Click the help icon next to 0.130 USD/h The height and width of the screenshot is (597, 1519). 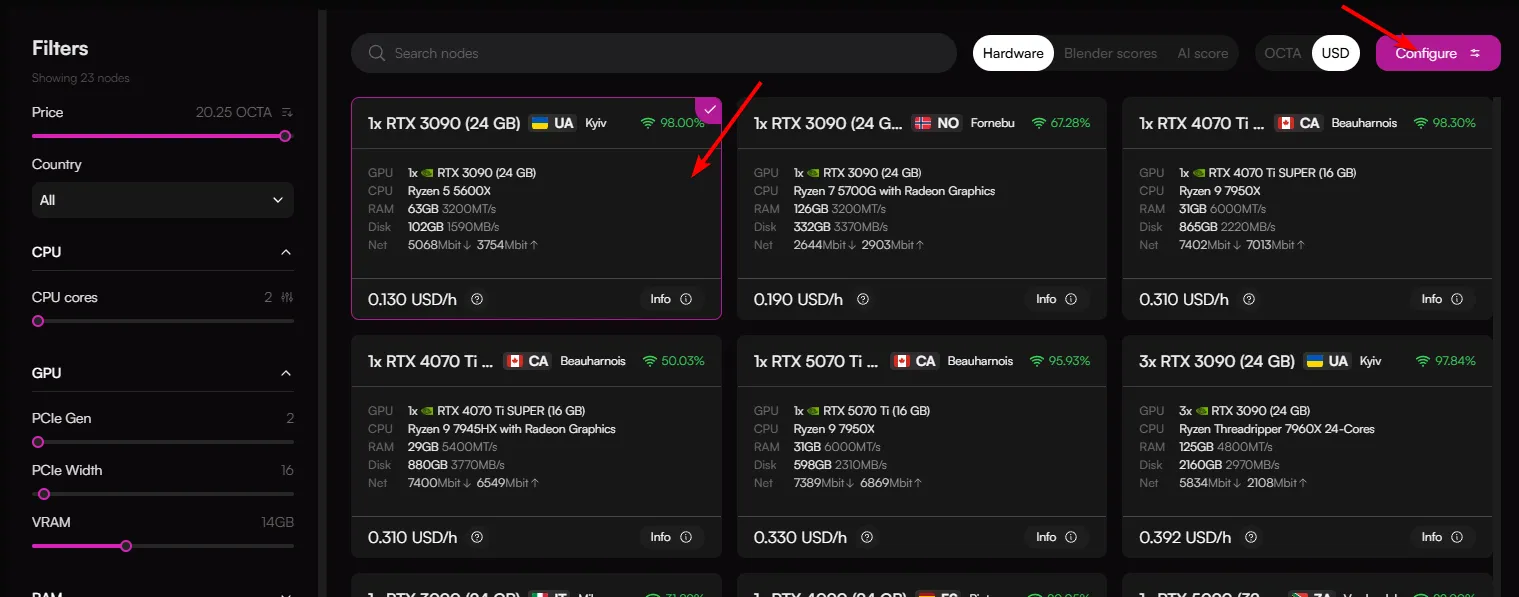[477, 299]
